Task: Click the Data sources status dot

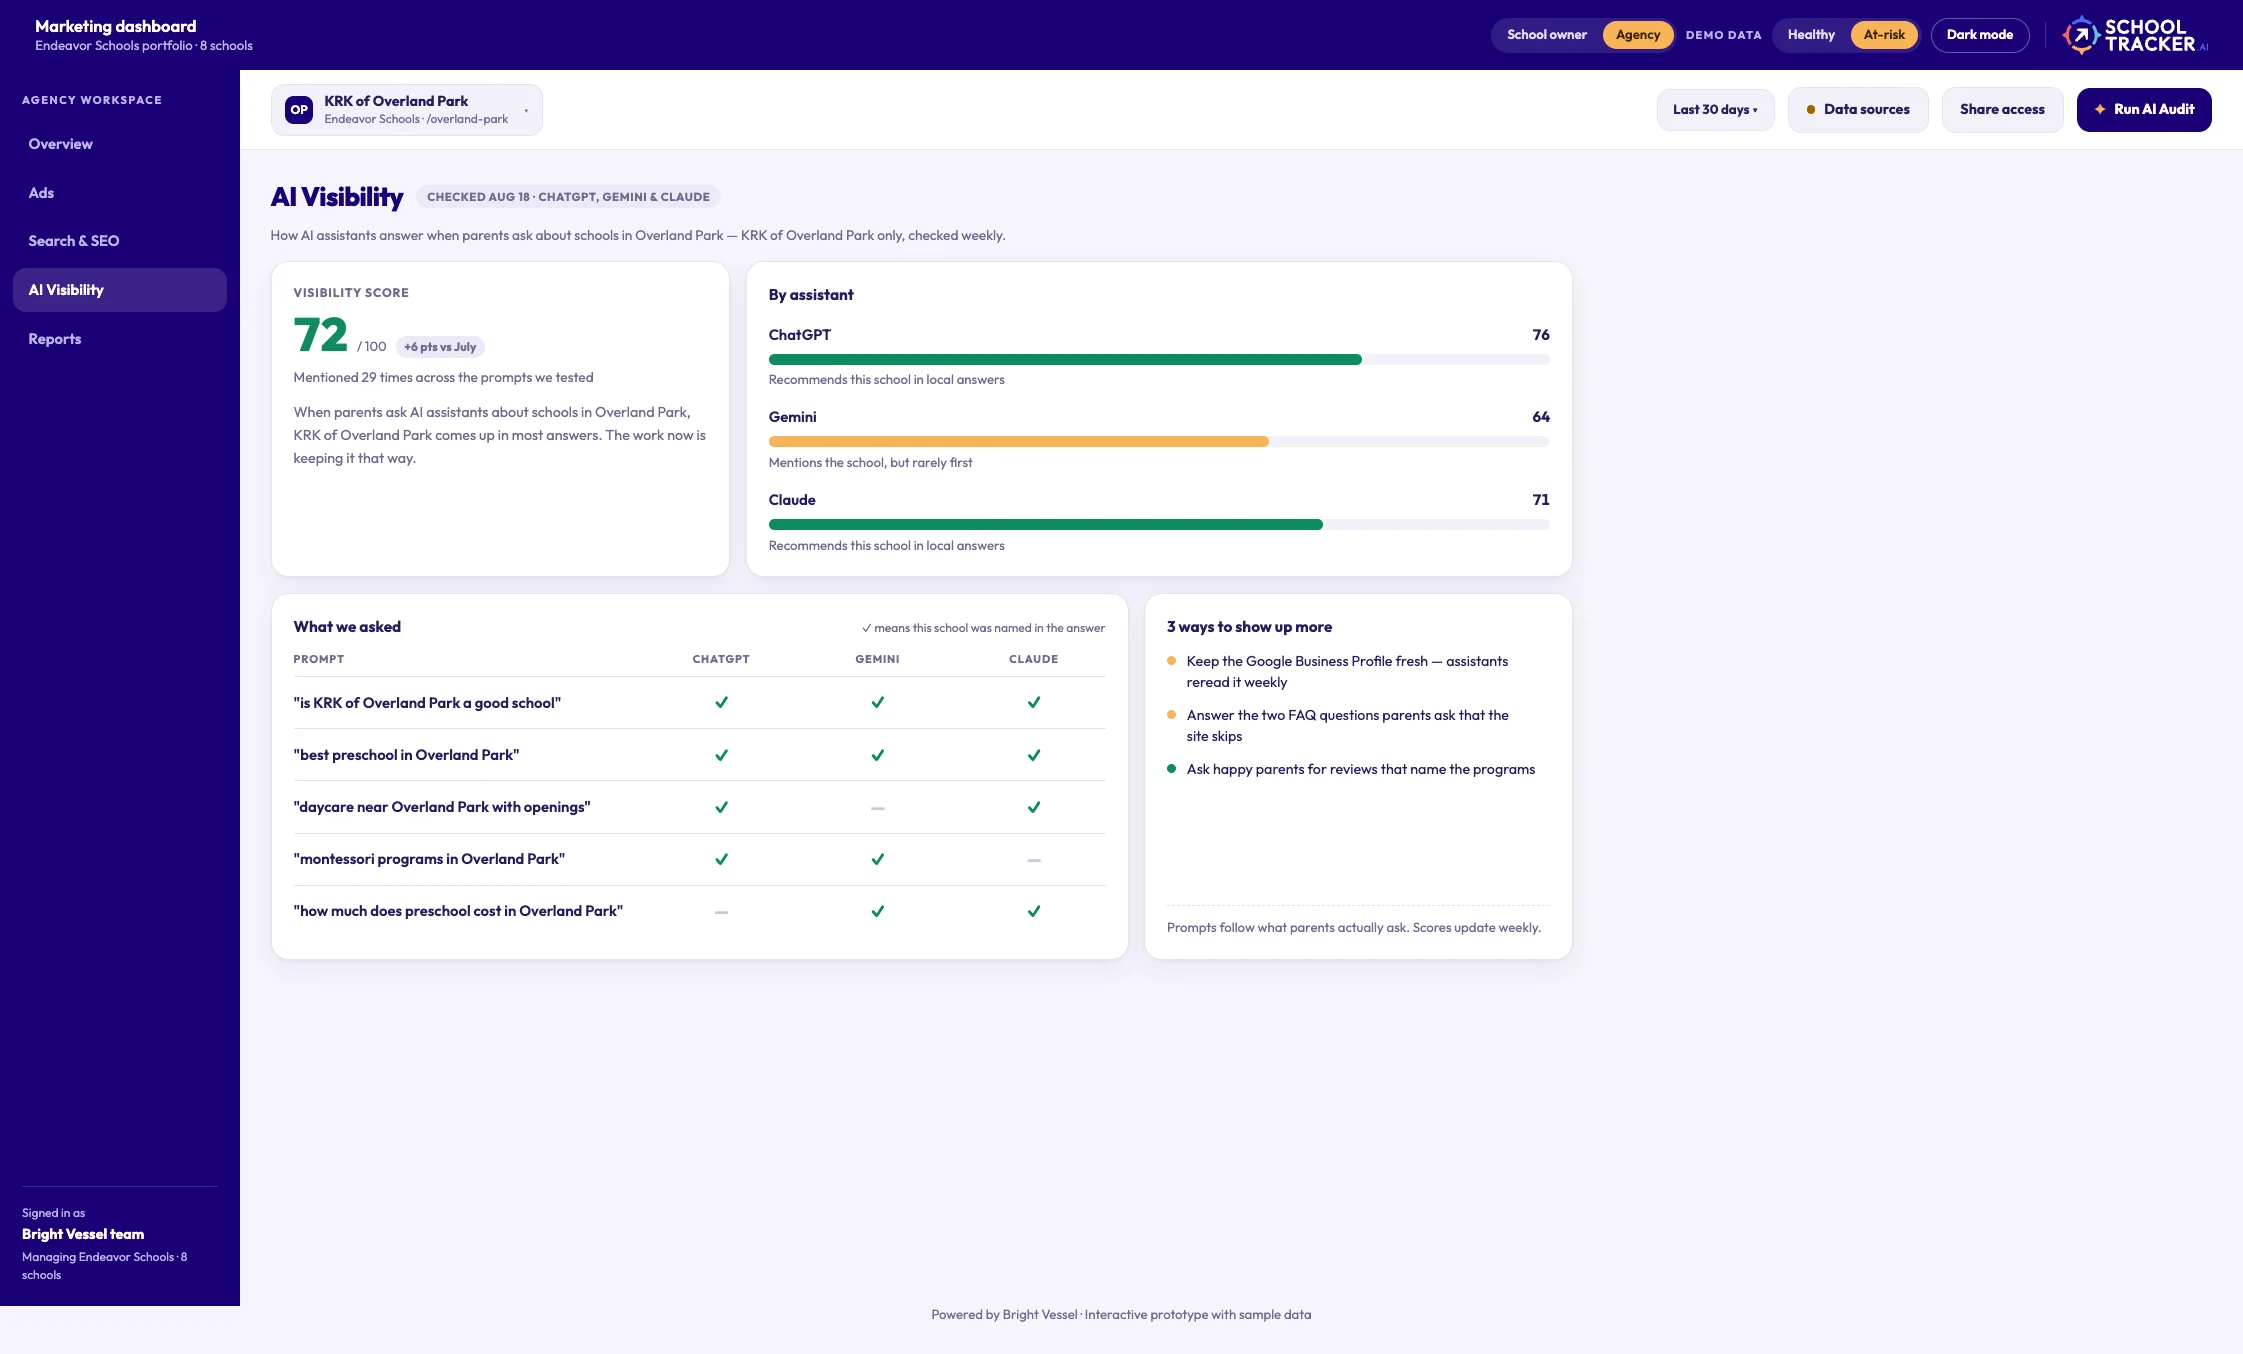Action: tap(1811, 110)
